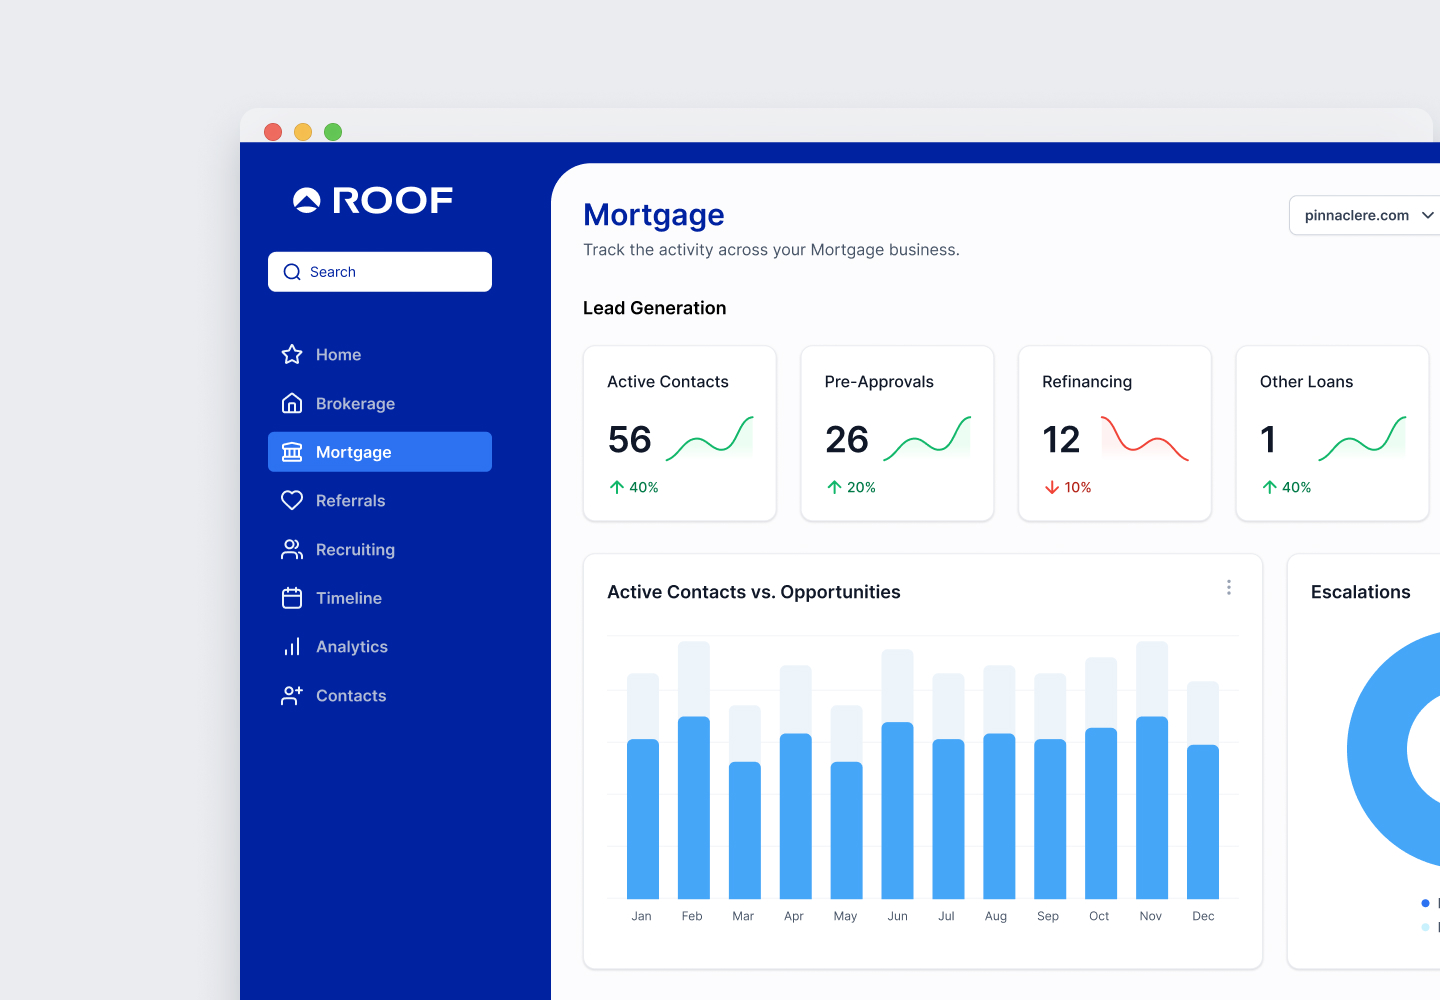Click the Escalations donut chart
The height and width of the screenshot is (1000, 1440).
click(1380, 750)
